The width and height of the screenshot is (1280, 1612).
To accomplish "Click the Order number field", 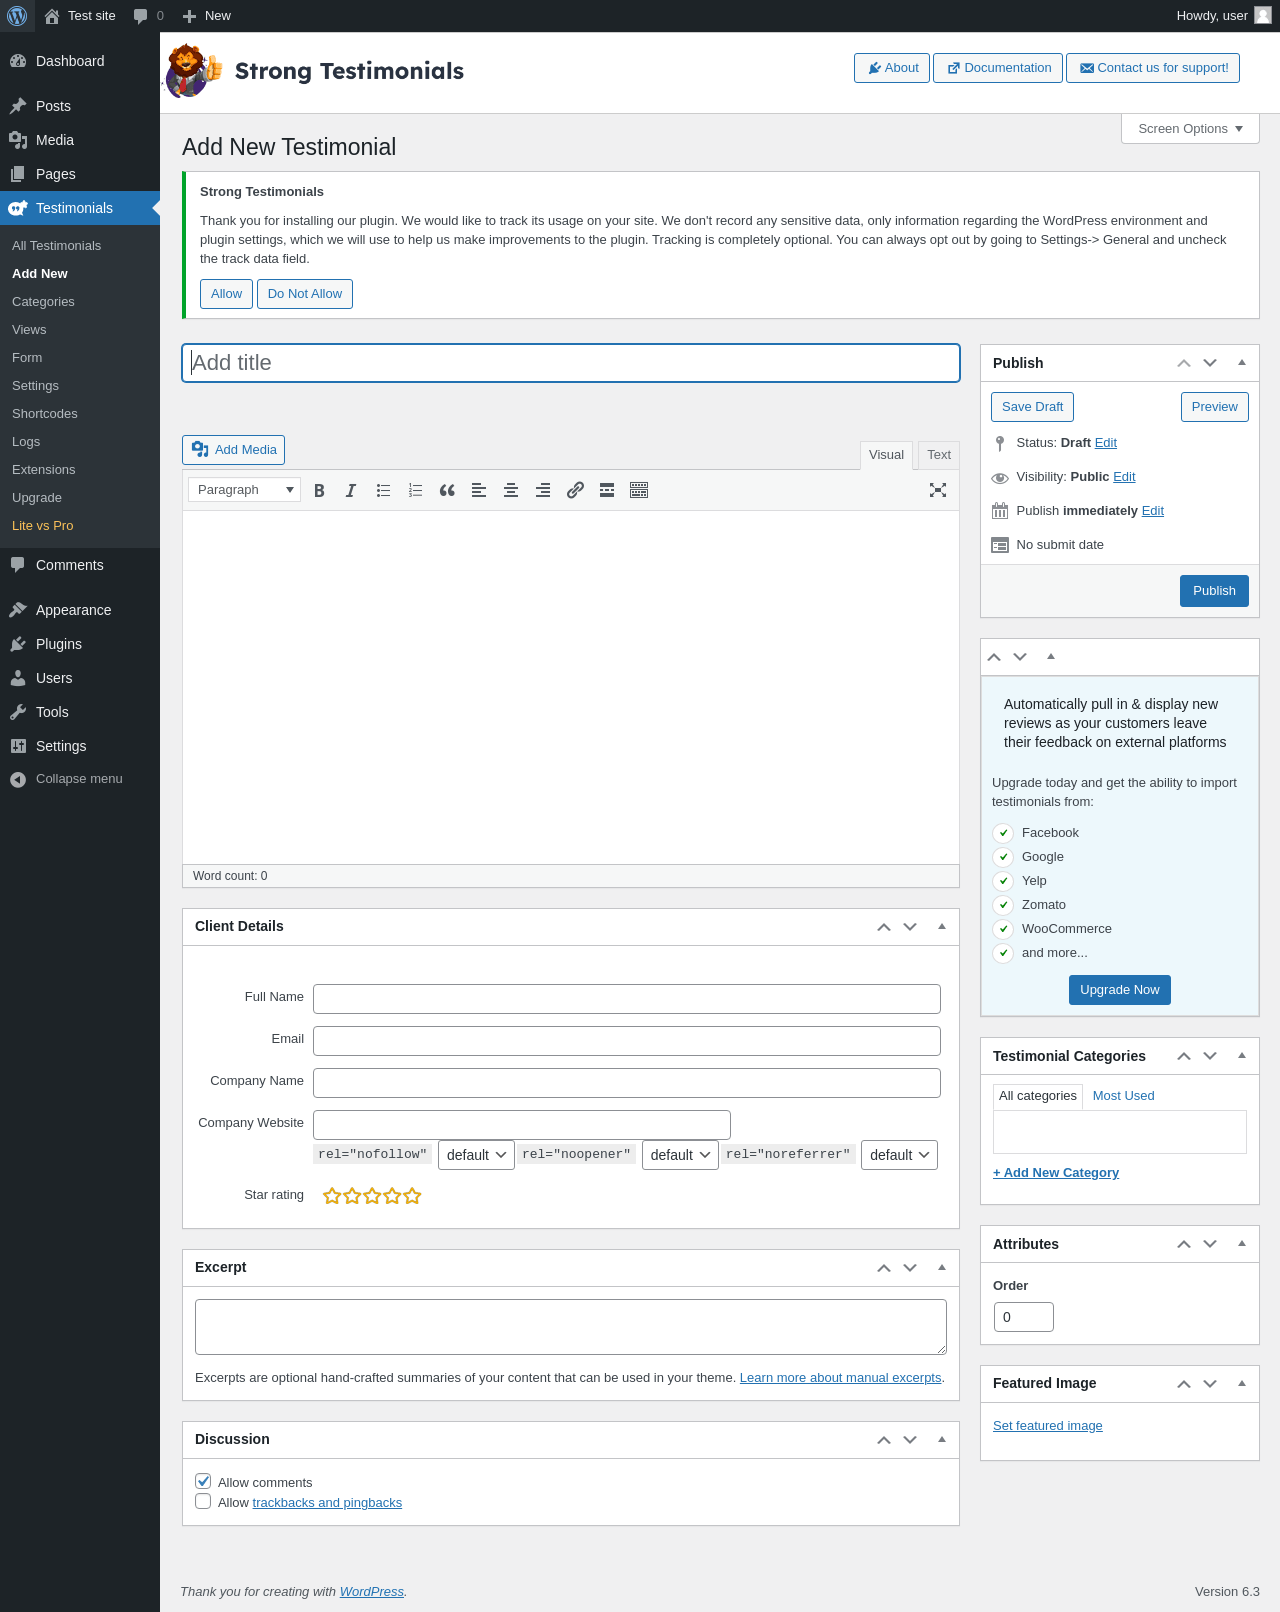I will (x=1024, y=1317).
